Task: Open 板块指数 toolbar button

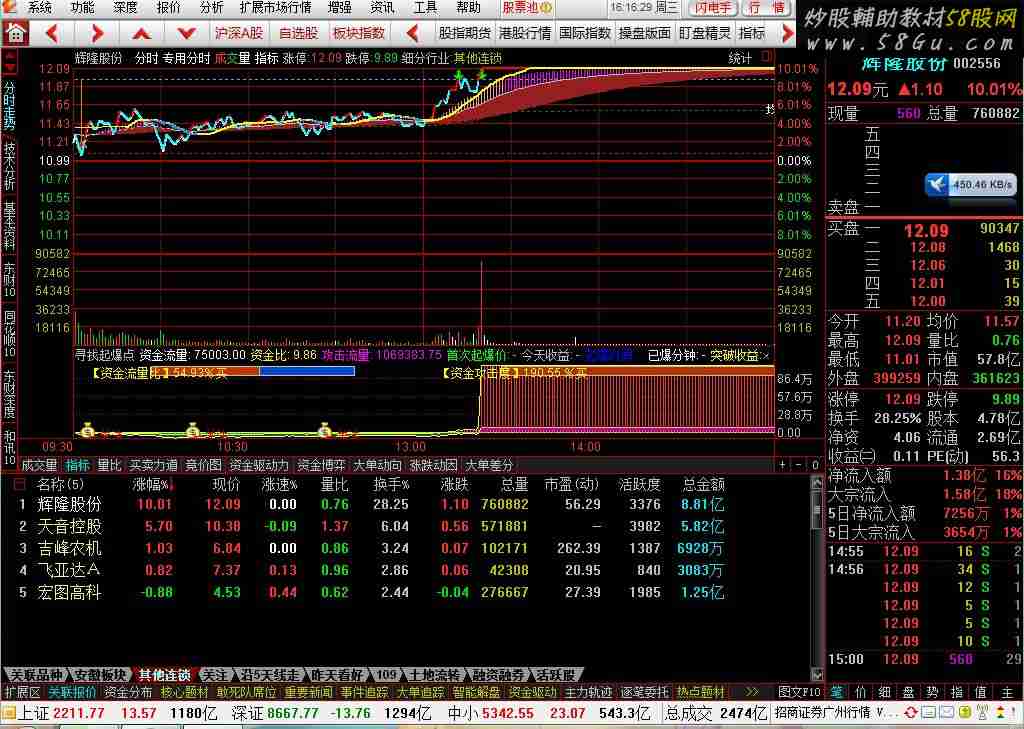Action: (x=359, y=33)
